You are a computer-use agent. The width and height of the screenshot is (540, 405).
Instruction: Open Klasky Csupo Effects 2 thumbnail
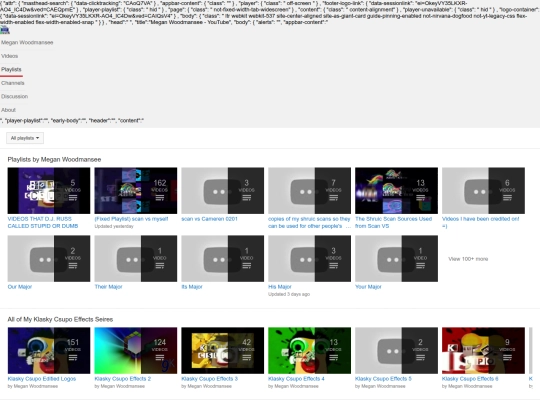pyautogui.click(x=136, y=351)
